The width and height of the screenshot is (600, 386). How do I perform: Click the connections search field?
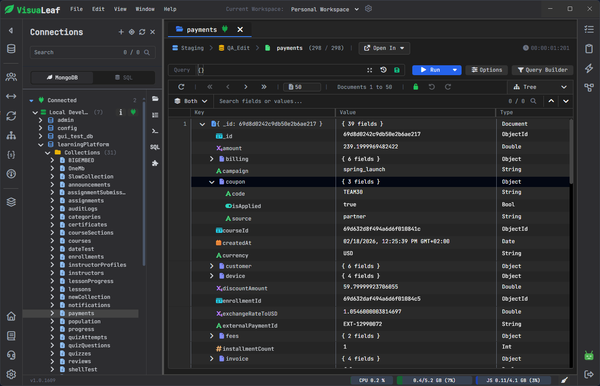pyautogui.click(x=93, y=52)
